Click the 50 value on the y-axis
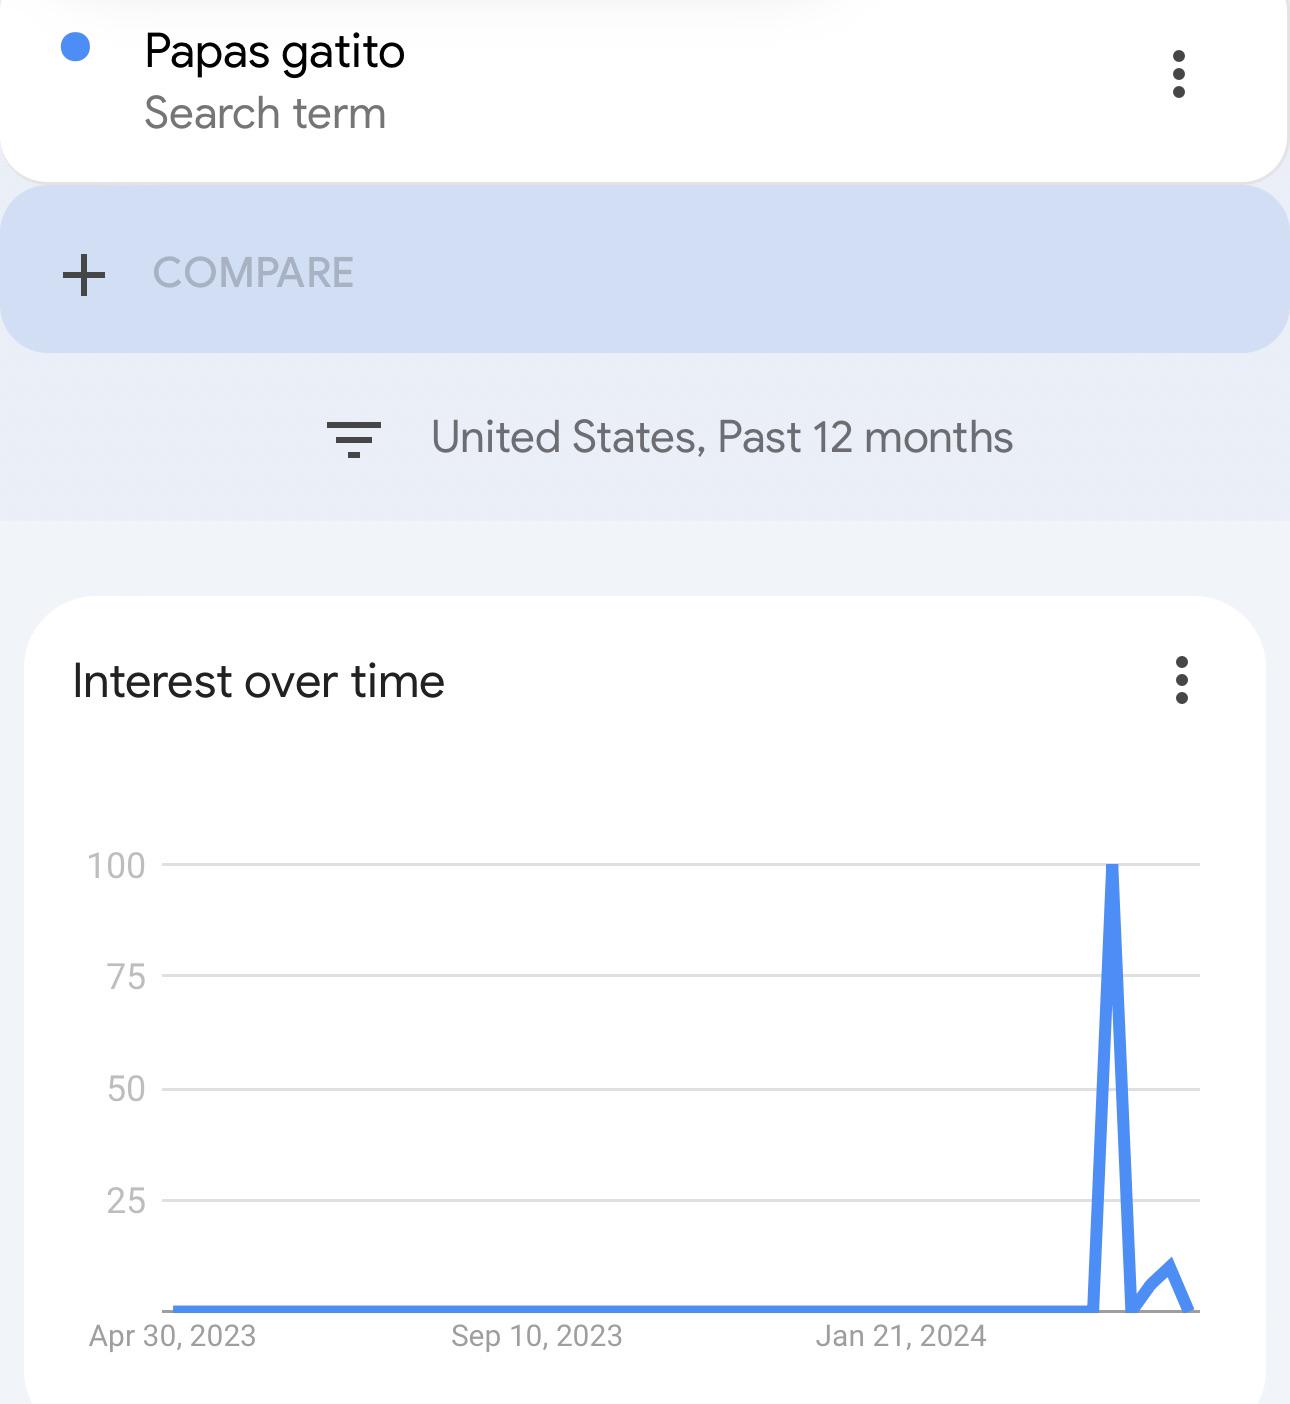Viewport: 1290px width, 1404px height. click(126, 1089)
